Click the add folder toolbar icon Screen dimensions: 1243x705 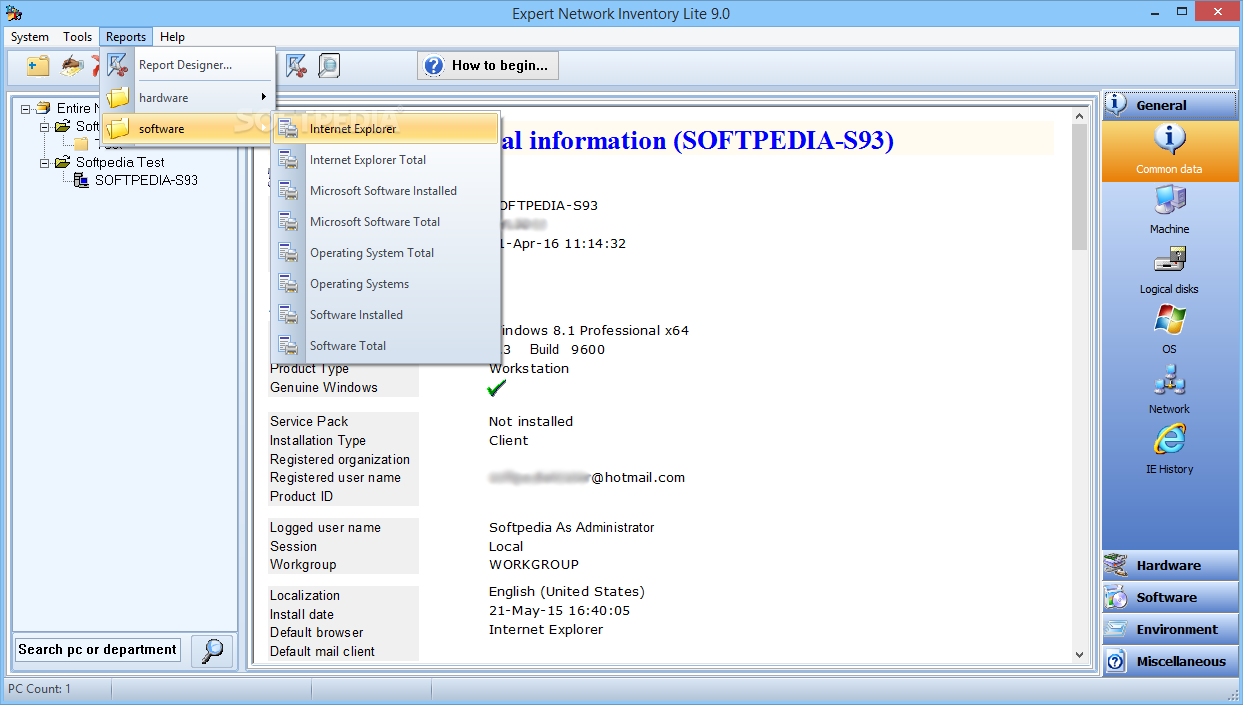[x=38, y=66]
